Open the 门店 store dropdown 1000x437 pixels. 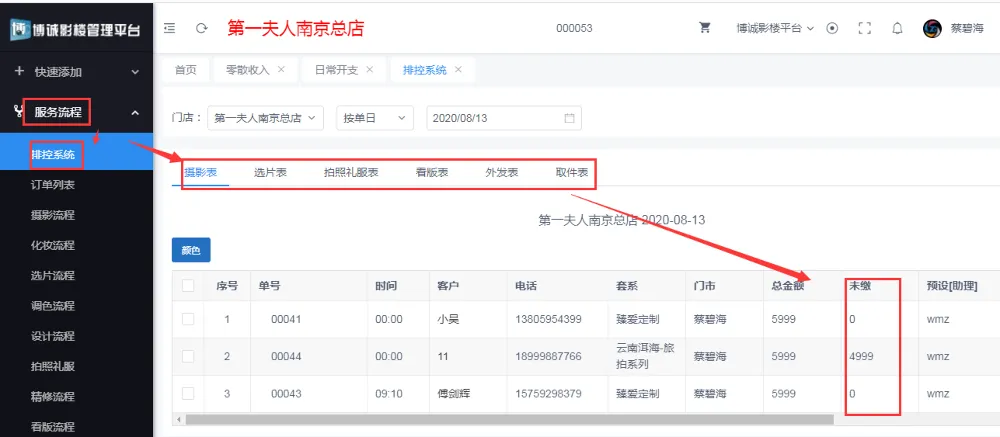click(x=266, y=118)
